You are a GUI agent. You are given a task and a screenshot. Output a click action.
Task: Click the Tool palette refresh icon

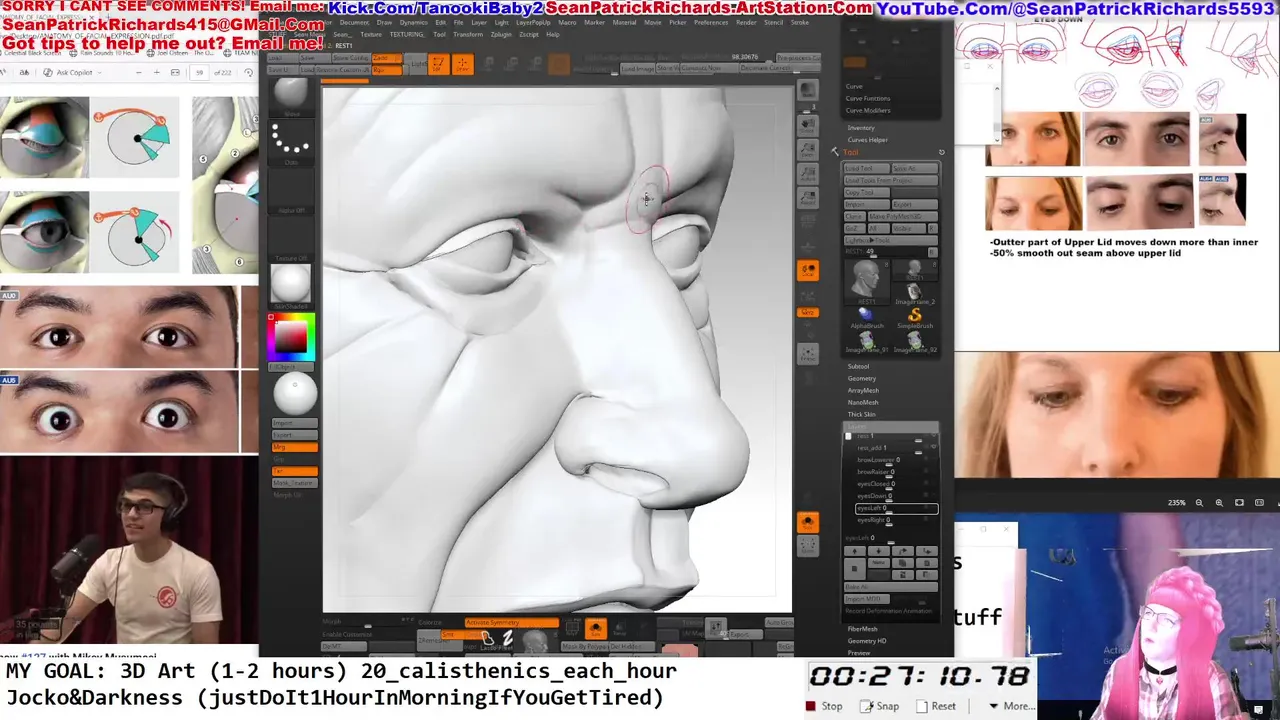(941, 152)
